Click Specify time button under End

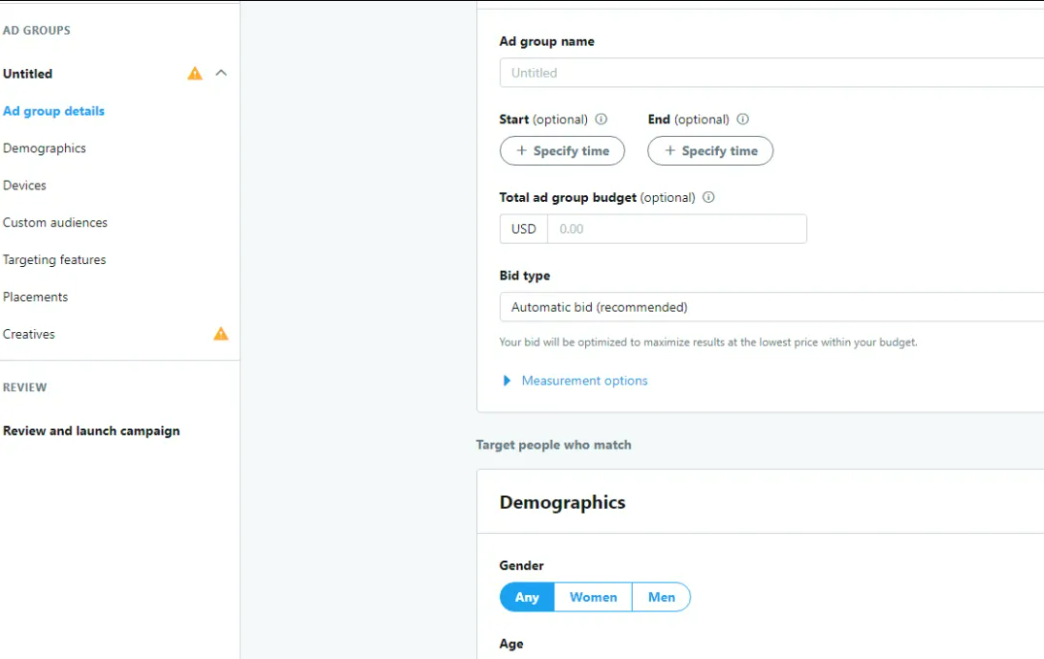pos(710,150)
